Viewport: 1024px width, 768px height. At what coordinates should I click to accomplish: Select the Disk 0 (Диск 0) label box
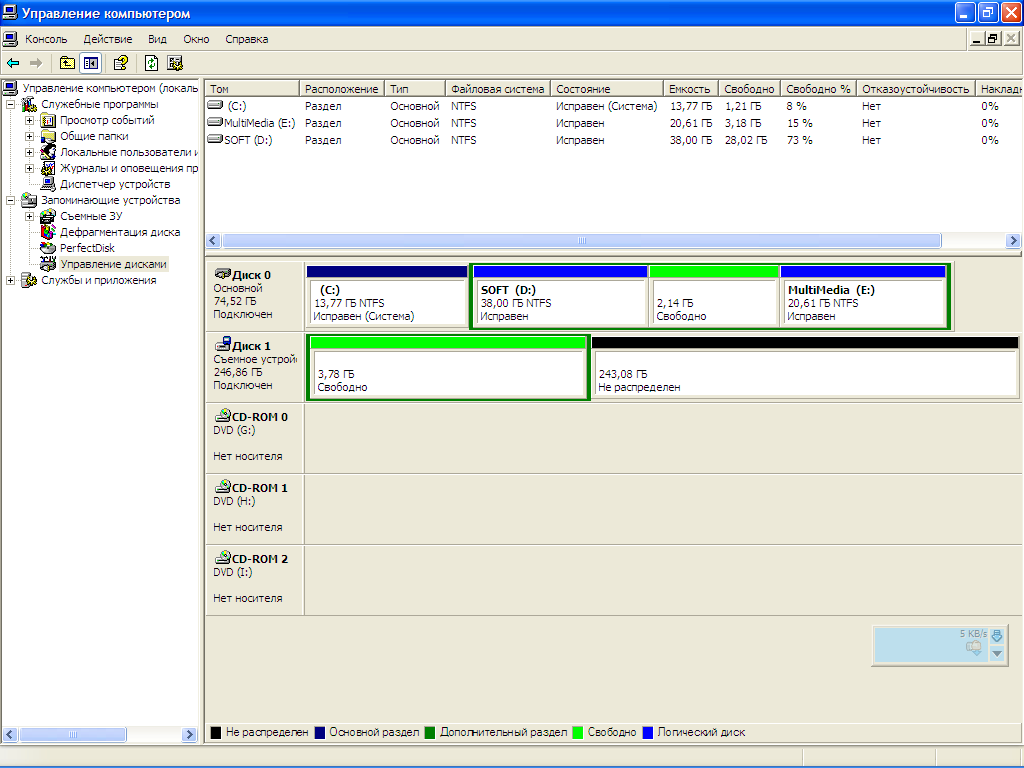254,295
